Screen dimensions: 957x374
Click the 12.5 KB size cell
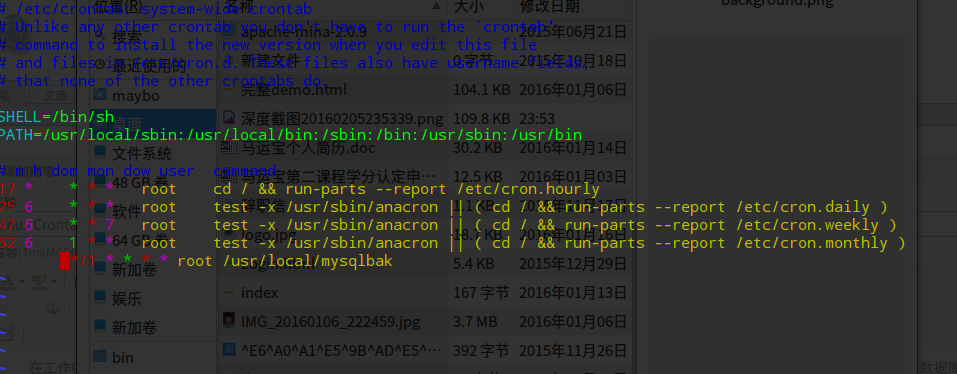477,177
